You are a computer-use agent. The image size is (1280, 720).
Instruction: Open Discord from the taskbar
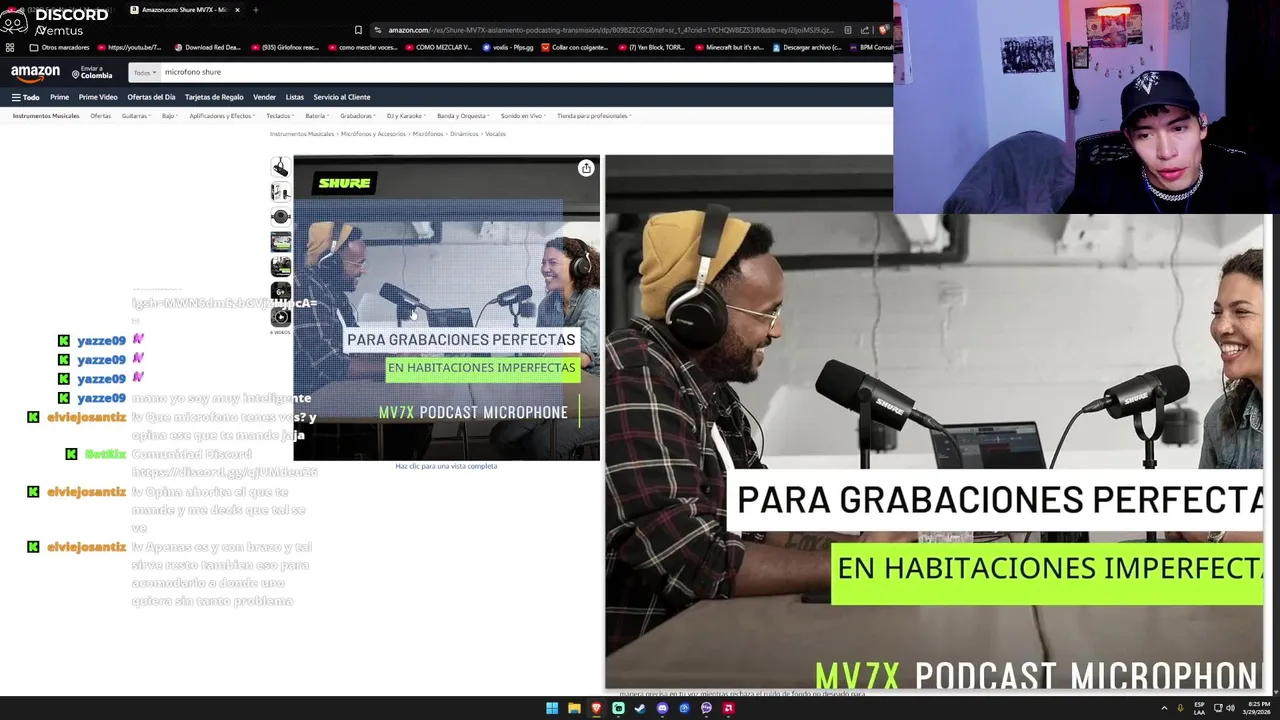point(662,708)
